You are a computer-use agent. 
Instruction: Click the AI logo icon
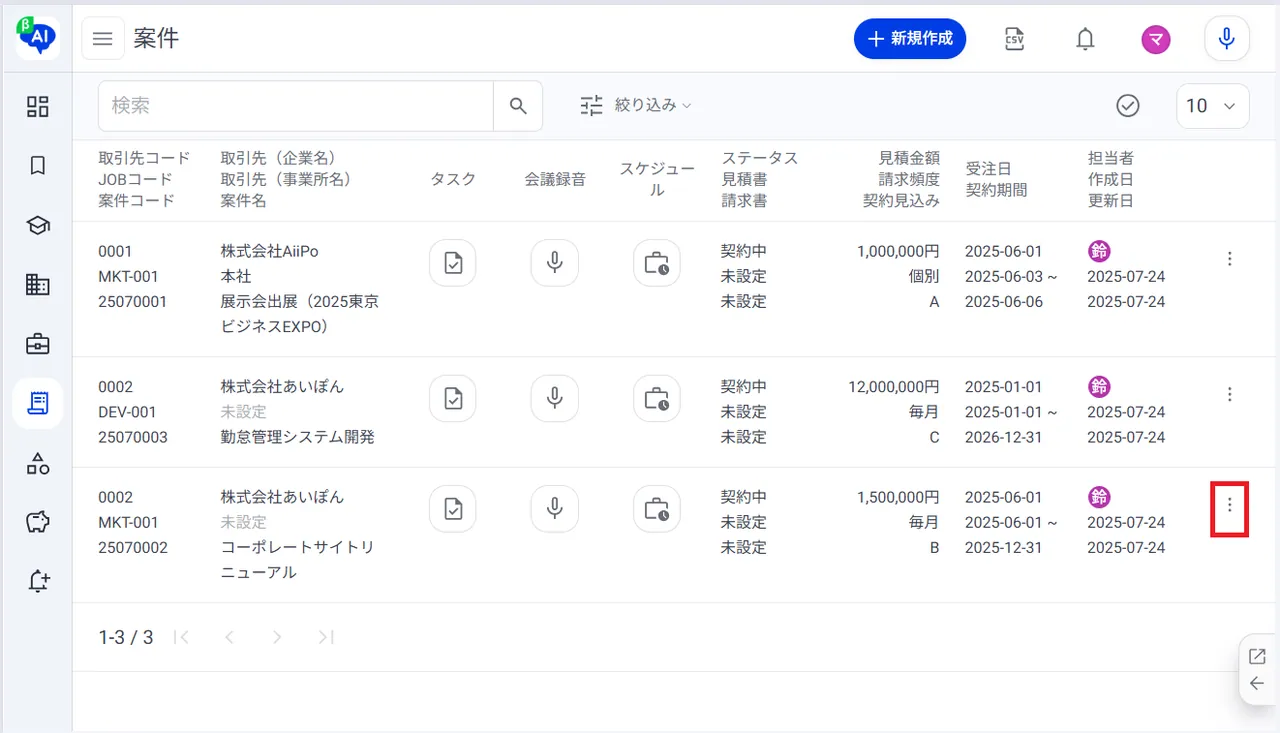tap(38, 37)
